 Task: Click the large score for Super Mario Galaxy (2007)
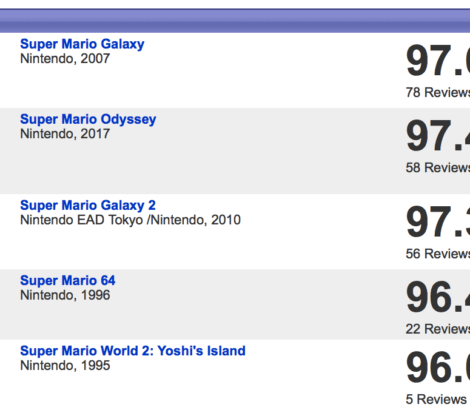[x=438, y=61]
